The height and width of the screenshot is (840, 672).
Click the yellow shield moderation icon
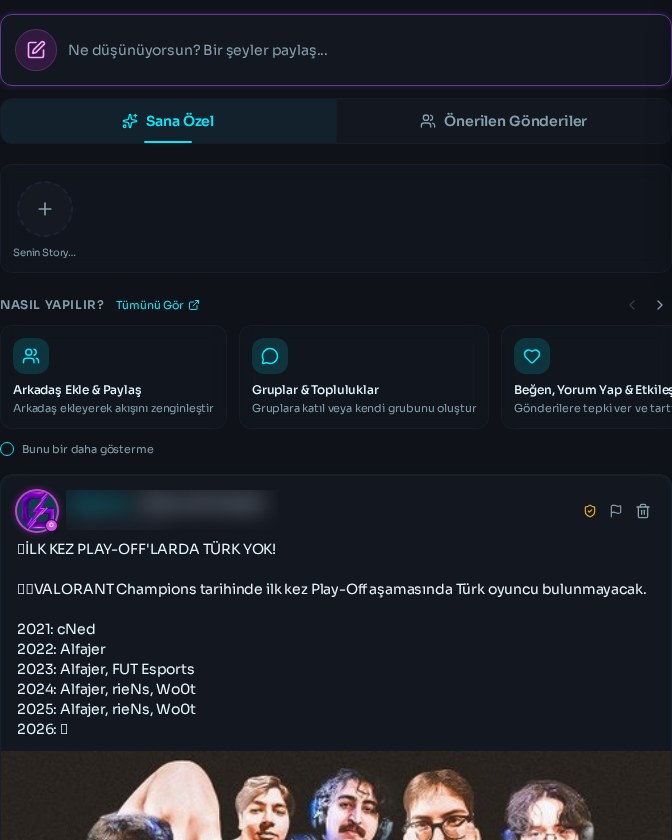[589, 511]
